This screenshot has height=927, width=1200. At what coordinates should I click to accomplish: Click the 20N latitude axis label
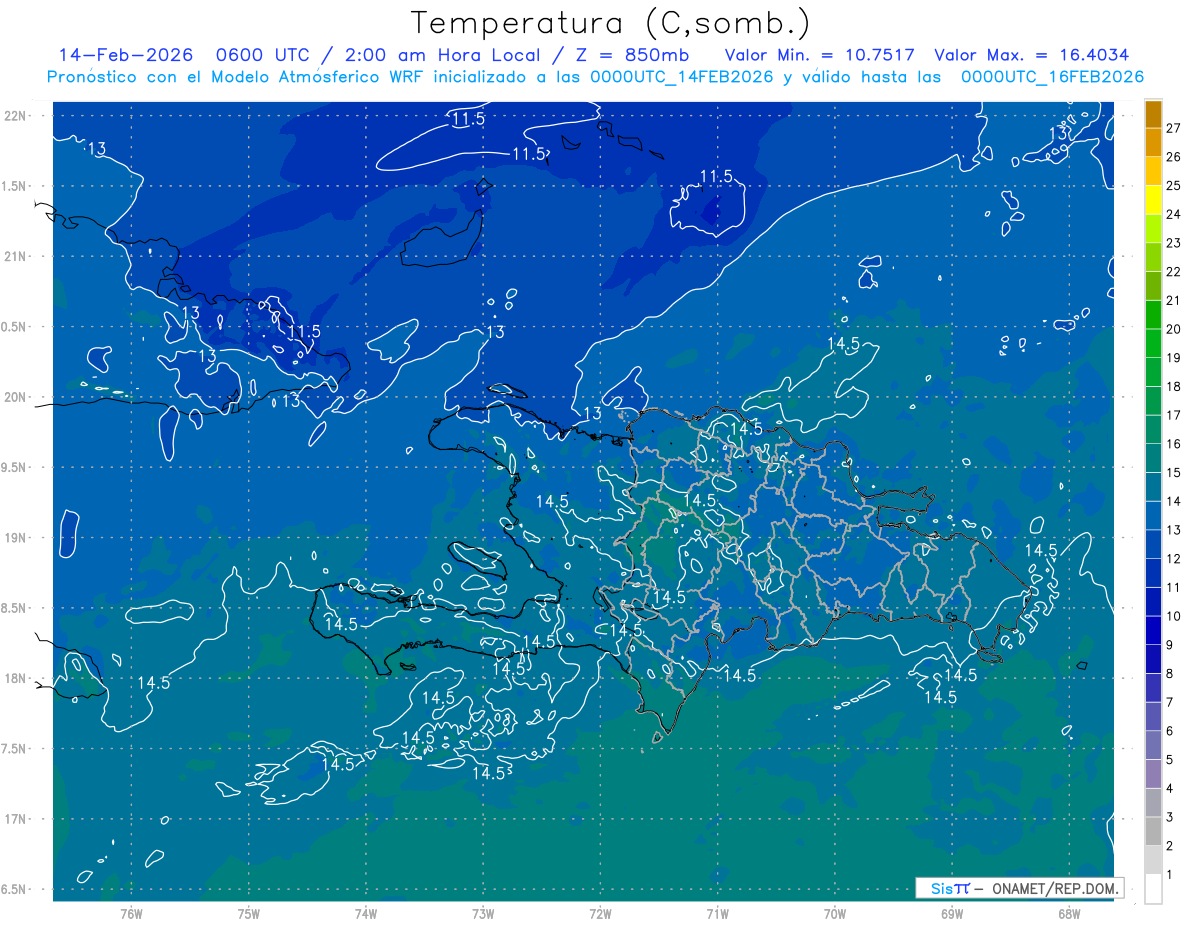17,397
